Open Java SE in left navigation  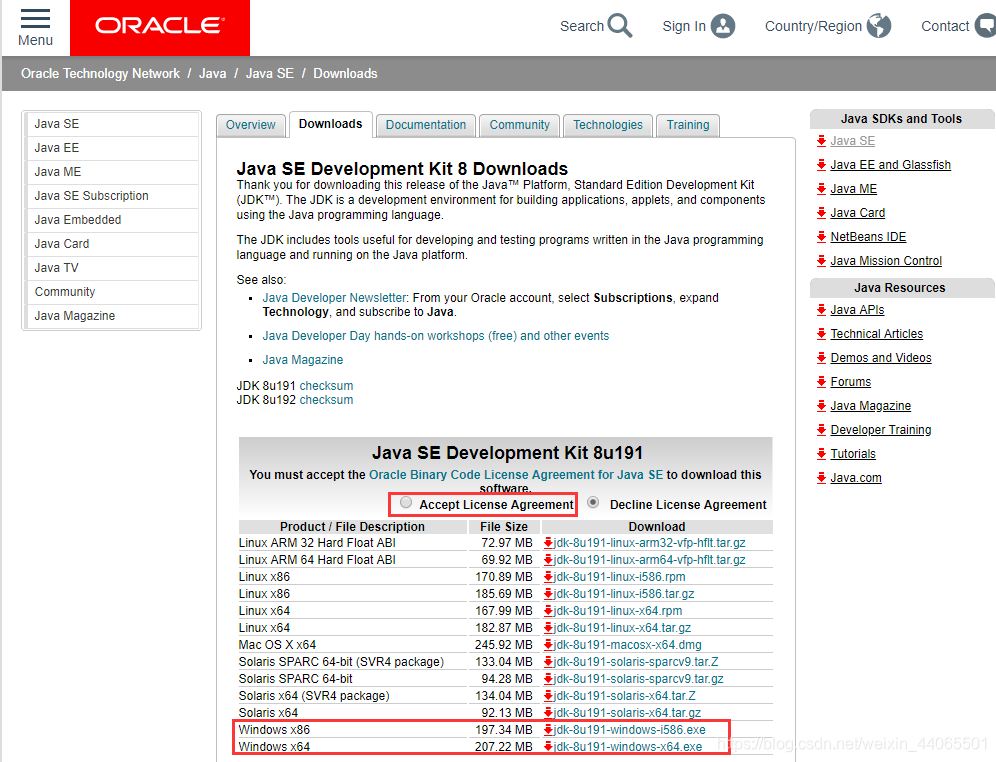112,124
